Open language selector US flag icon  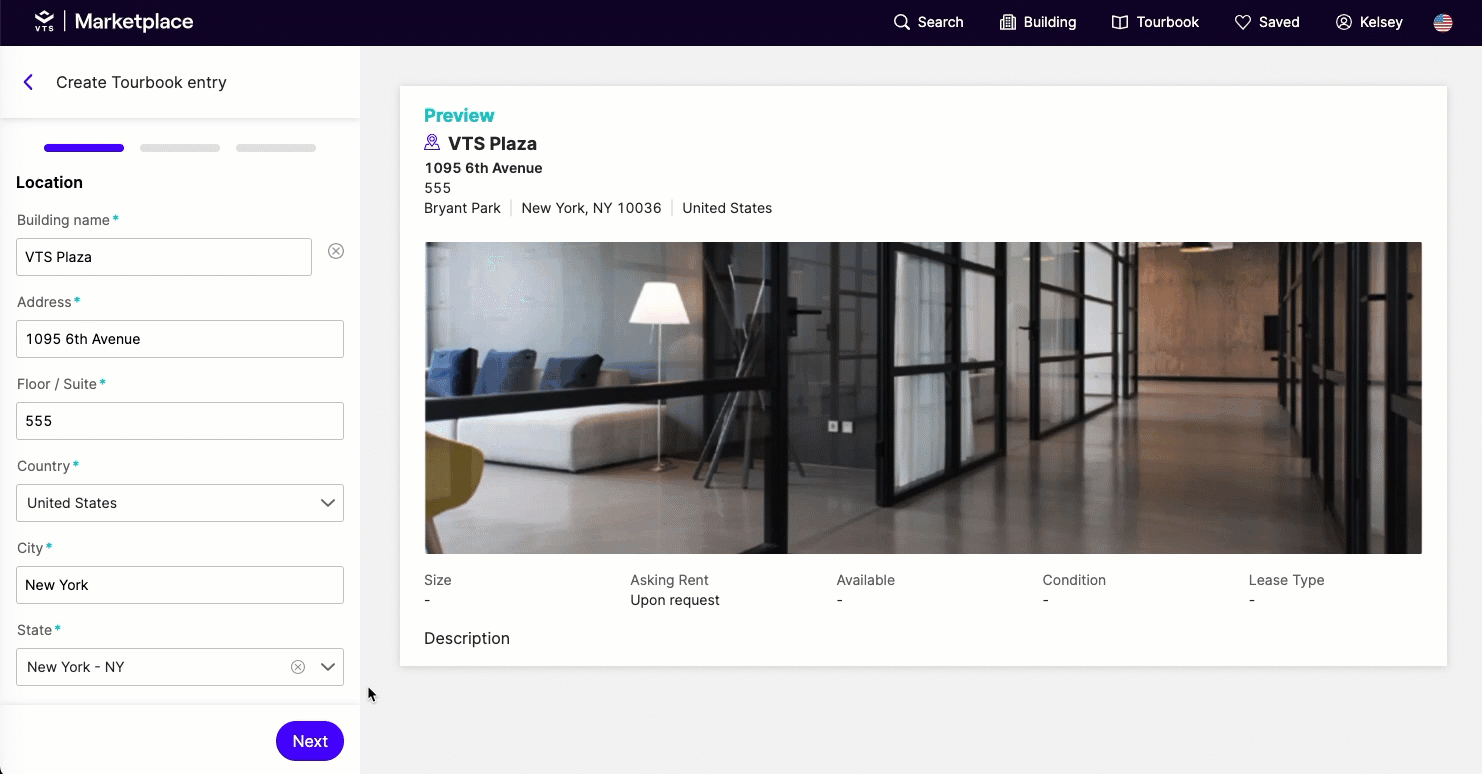point(1443,22)
